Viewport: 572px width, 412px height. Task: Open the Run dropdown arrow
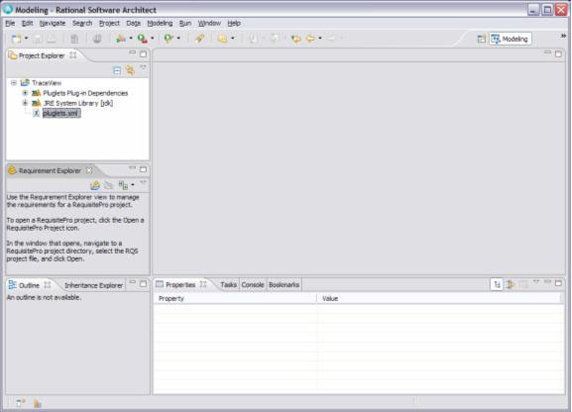tap(152, 38)
